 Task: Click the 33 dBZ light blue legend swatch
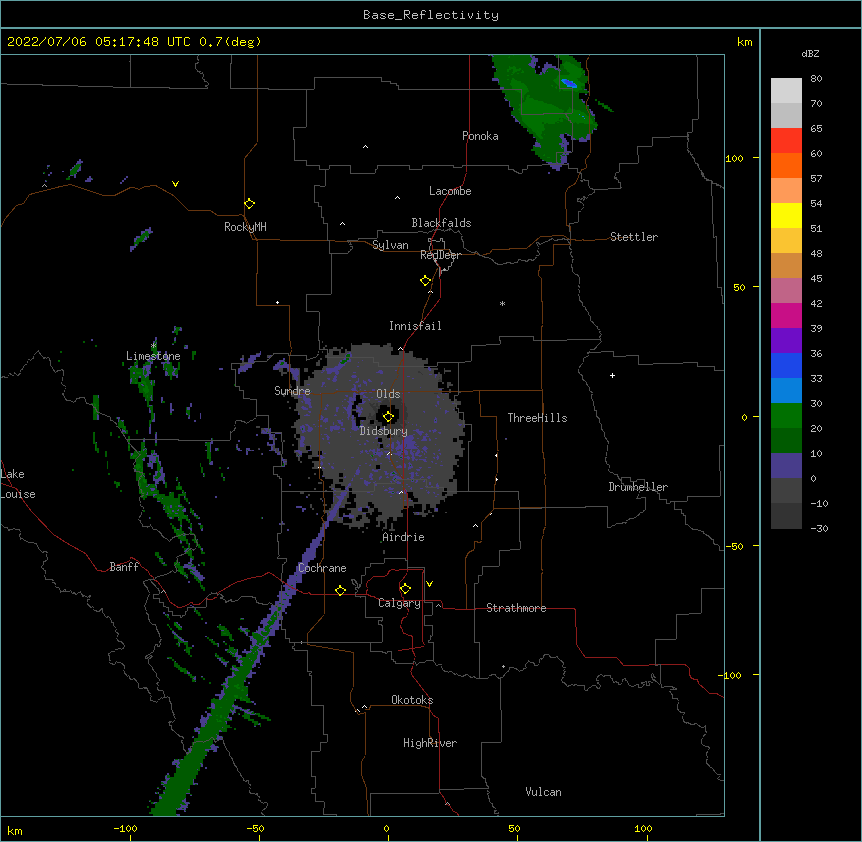coord(786,390)
